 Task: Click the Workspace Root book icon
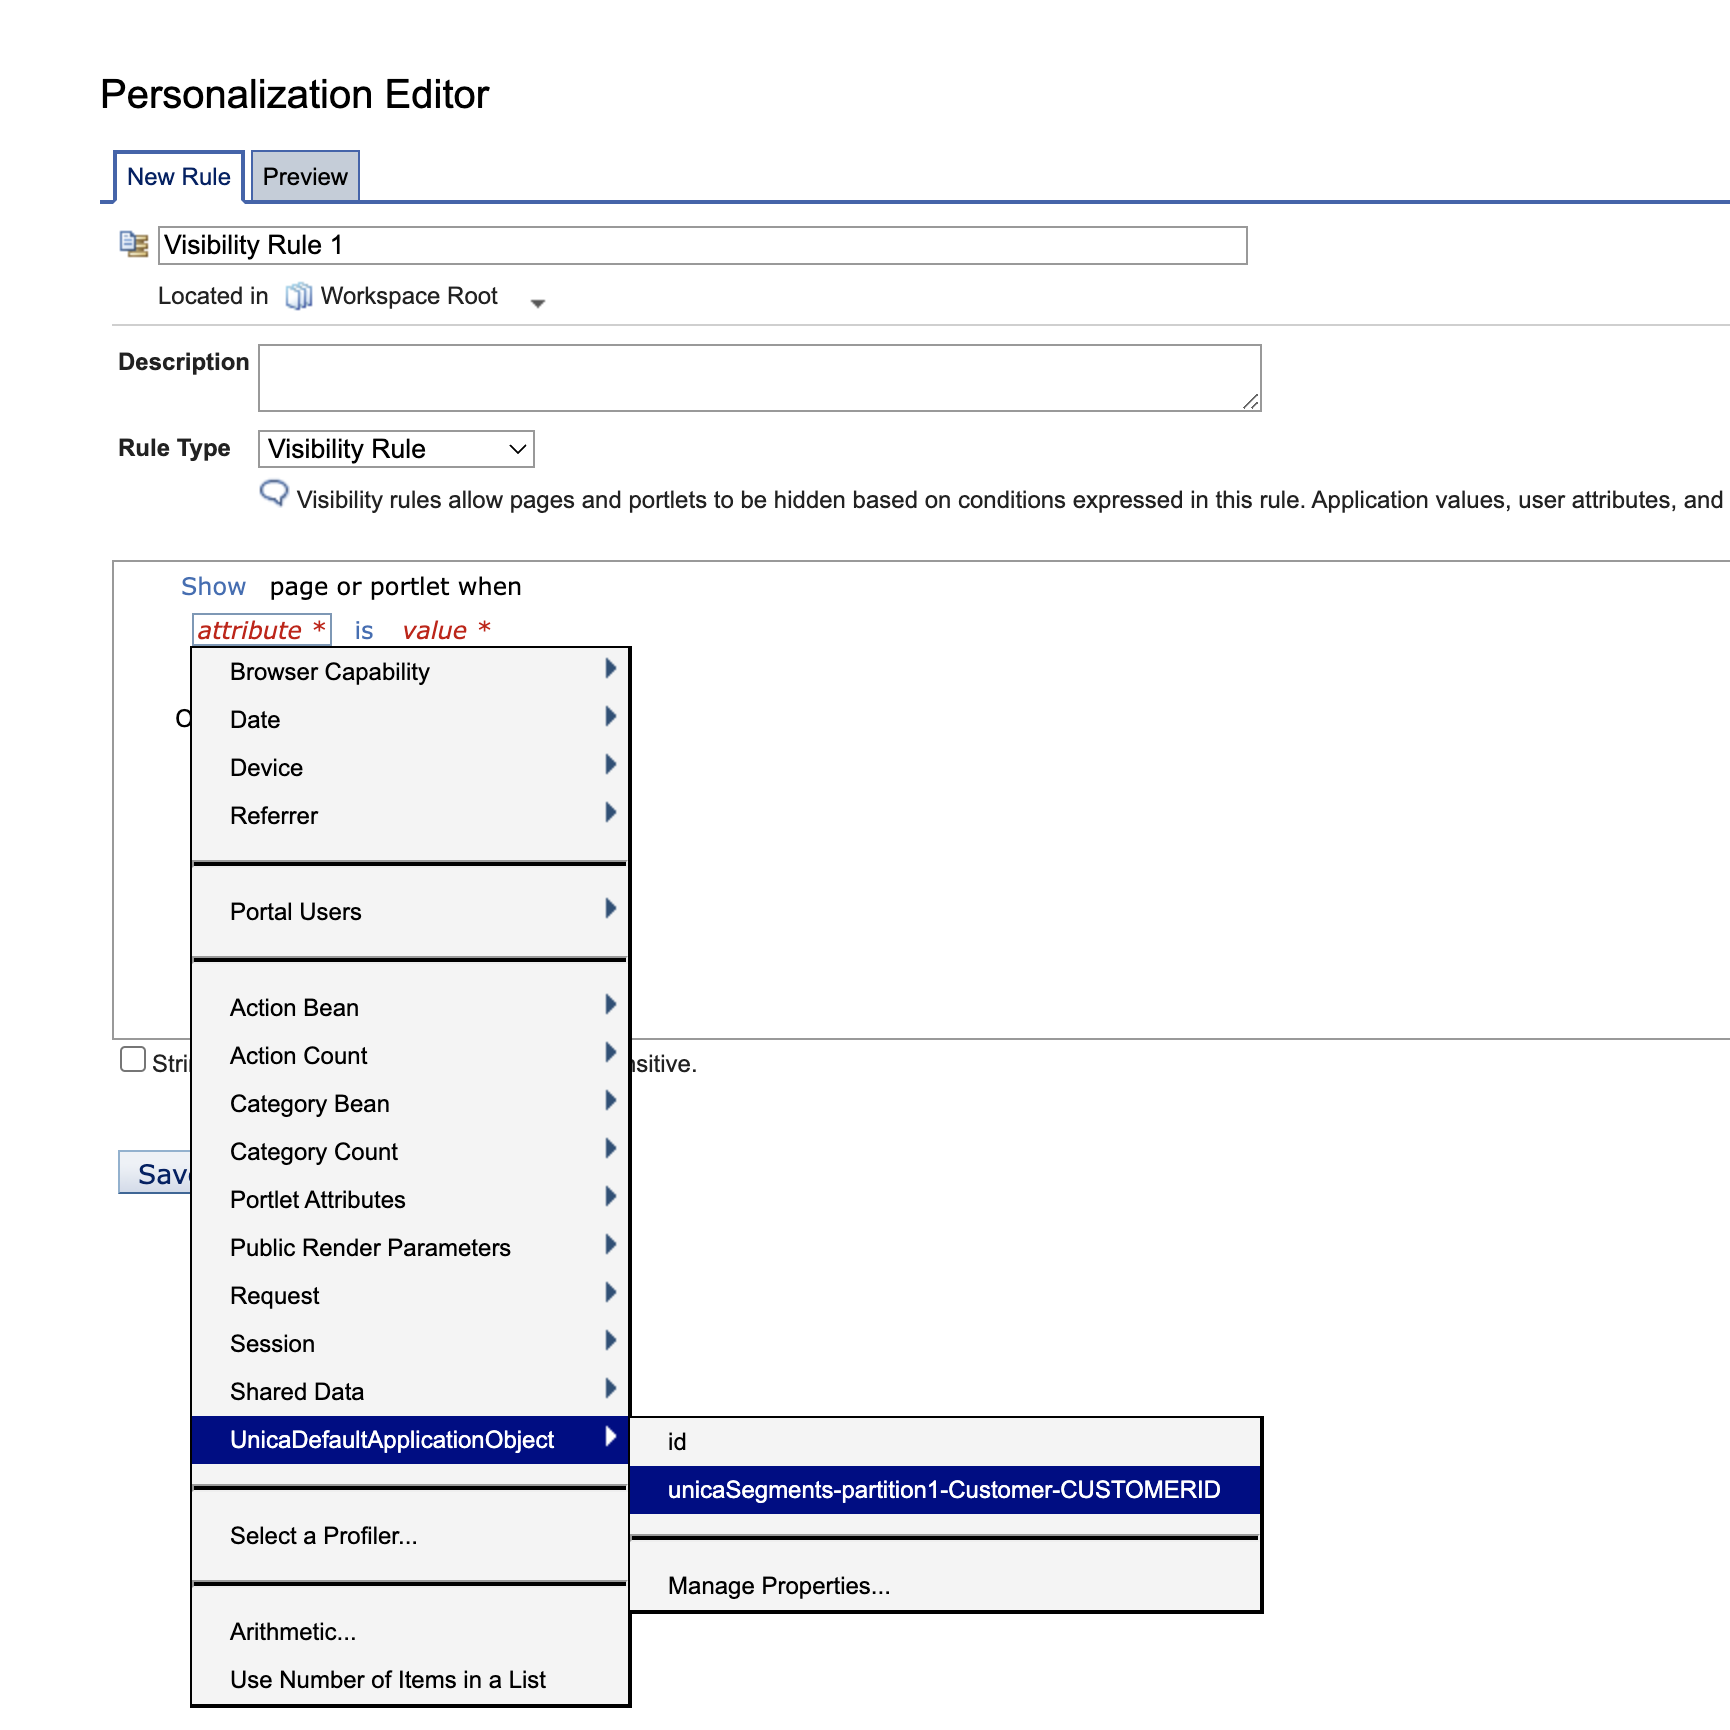point(299,295)
